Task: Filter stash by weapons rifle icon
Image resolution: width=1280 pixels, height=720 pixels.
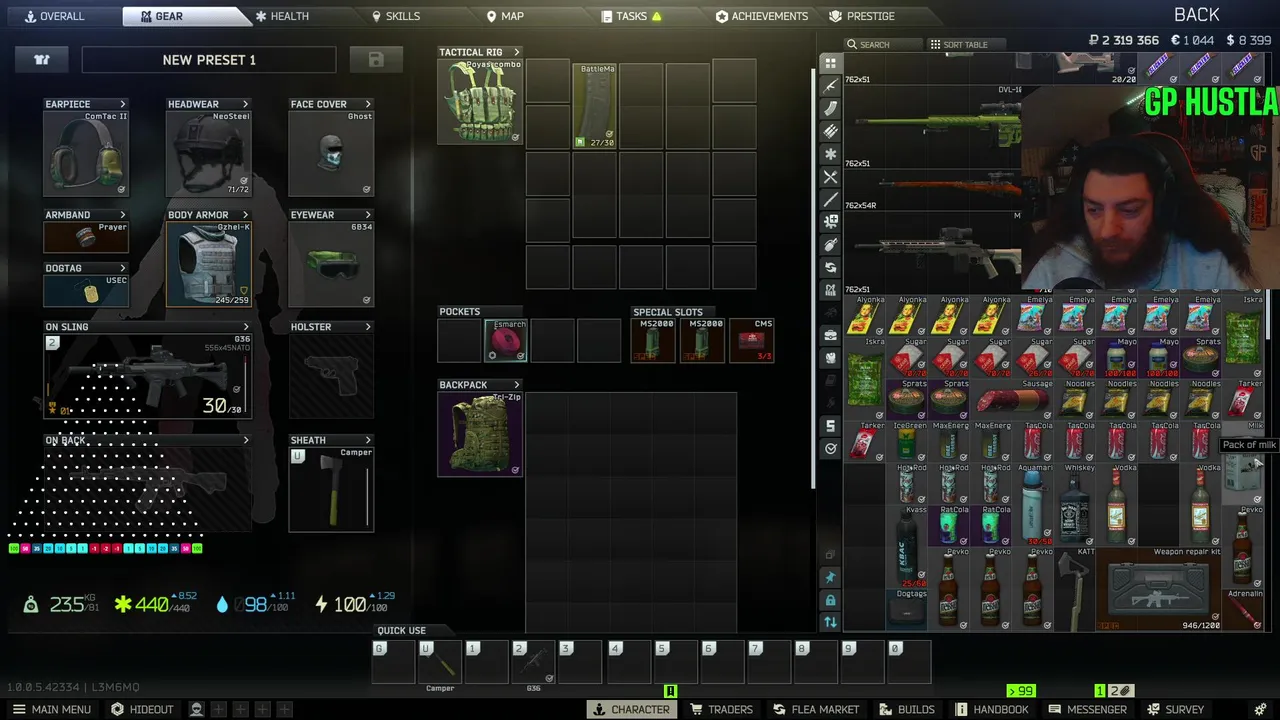Action: pyautogui.click(x=830, y=86)
